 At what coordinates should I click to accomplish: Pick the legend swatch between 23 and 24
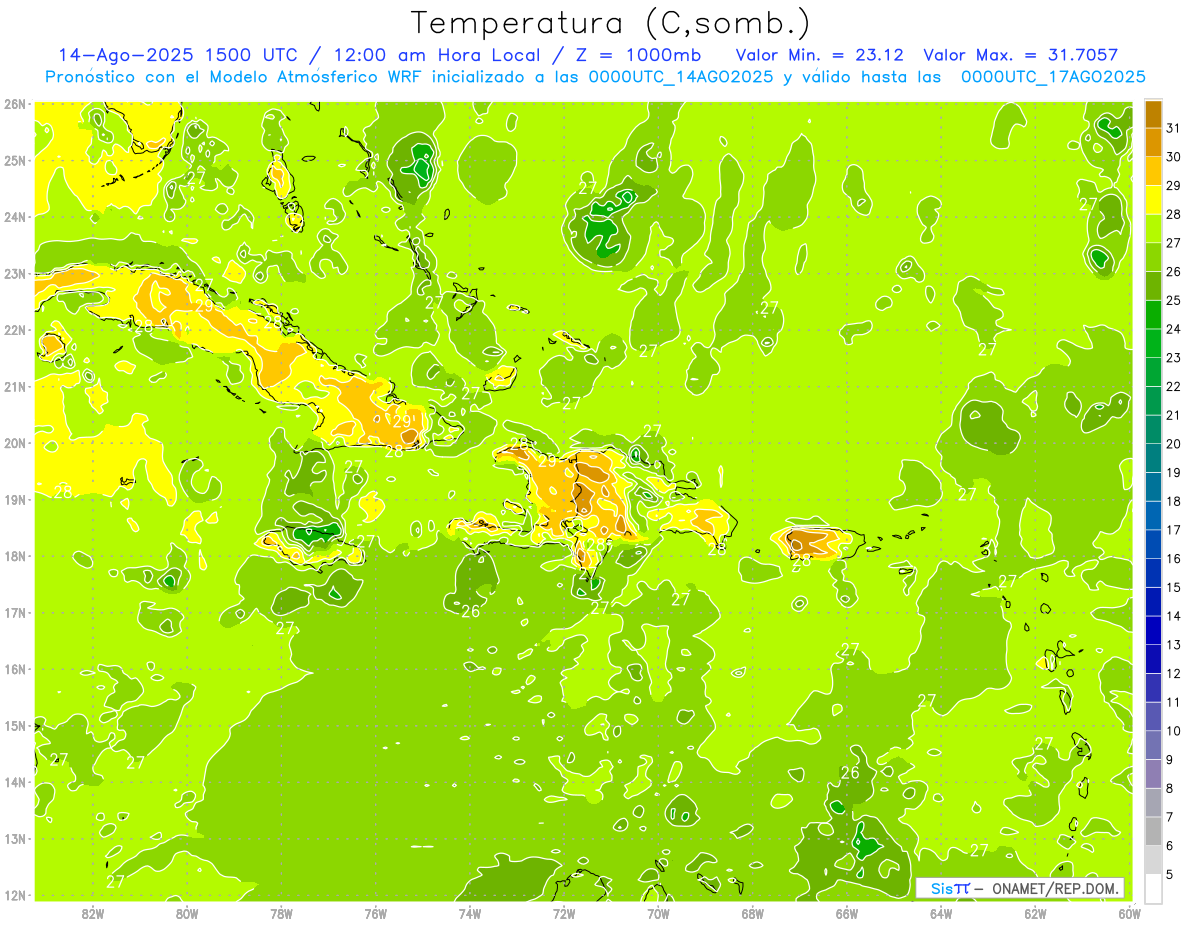(x=1153, y=343)
